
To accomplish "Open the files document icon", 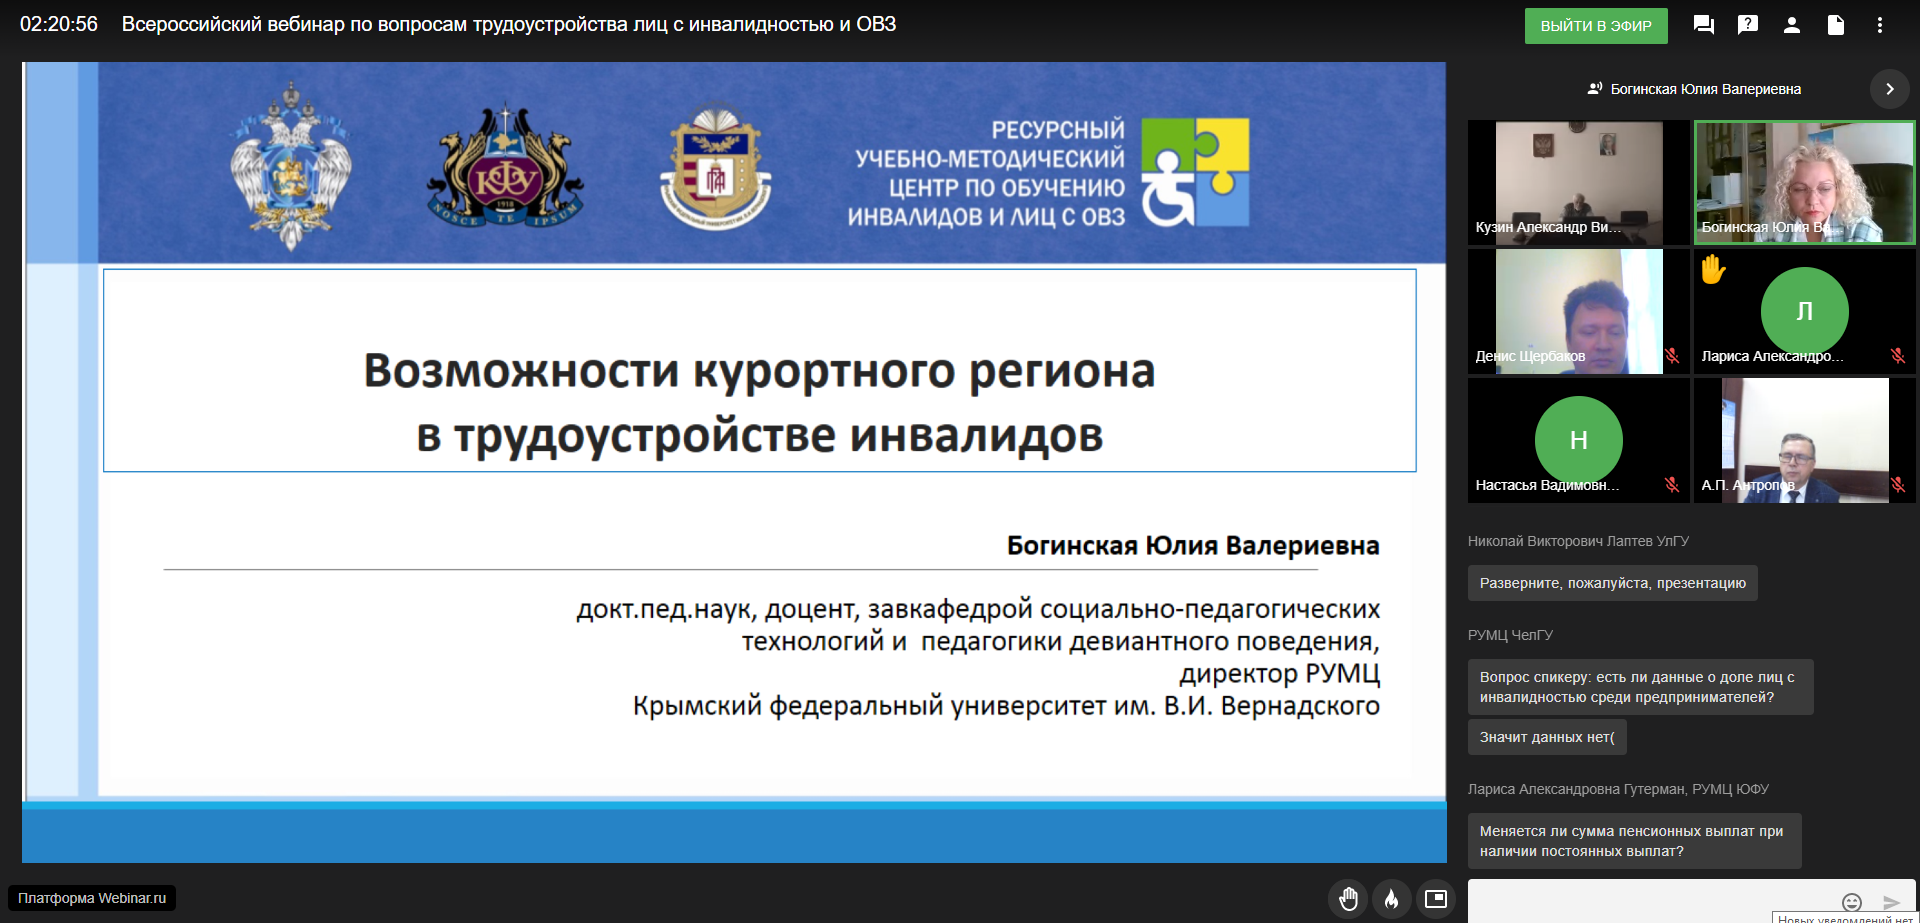I will click(x=1835, y=26).
